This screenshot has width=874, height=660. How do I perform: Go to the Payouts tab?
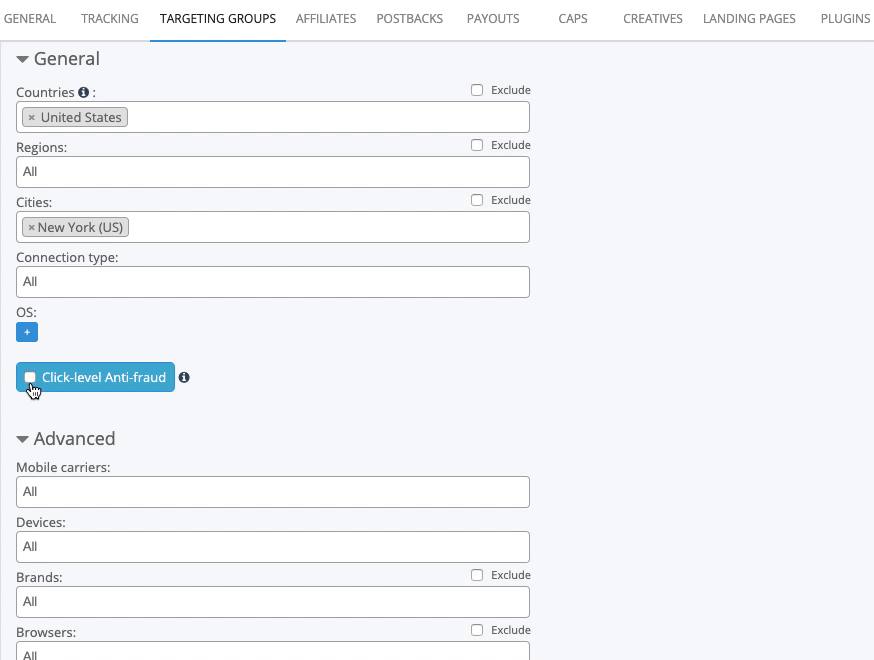point(493,19)
